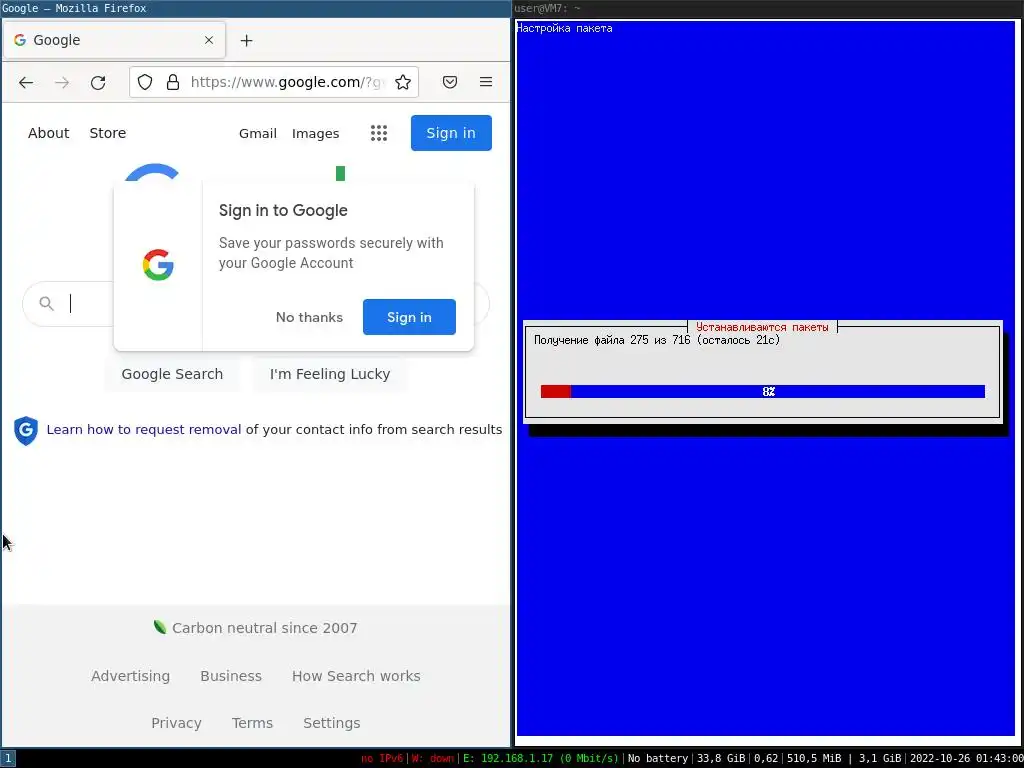
Task: Click the green leaf carbon icon
Action: [159, 628]
